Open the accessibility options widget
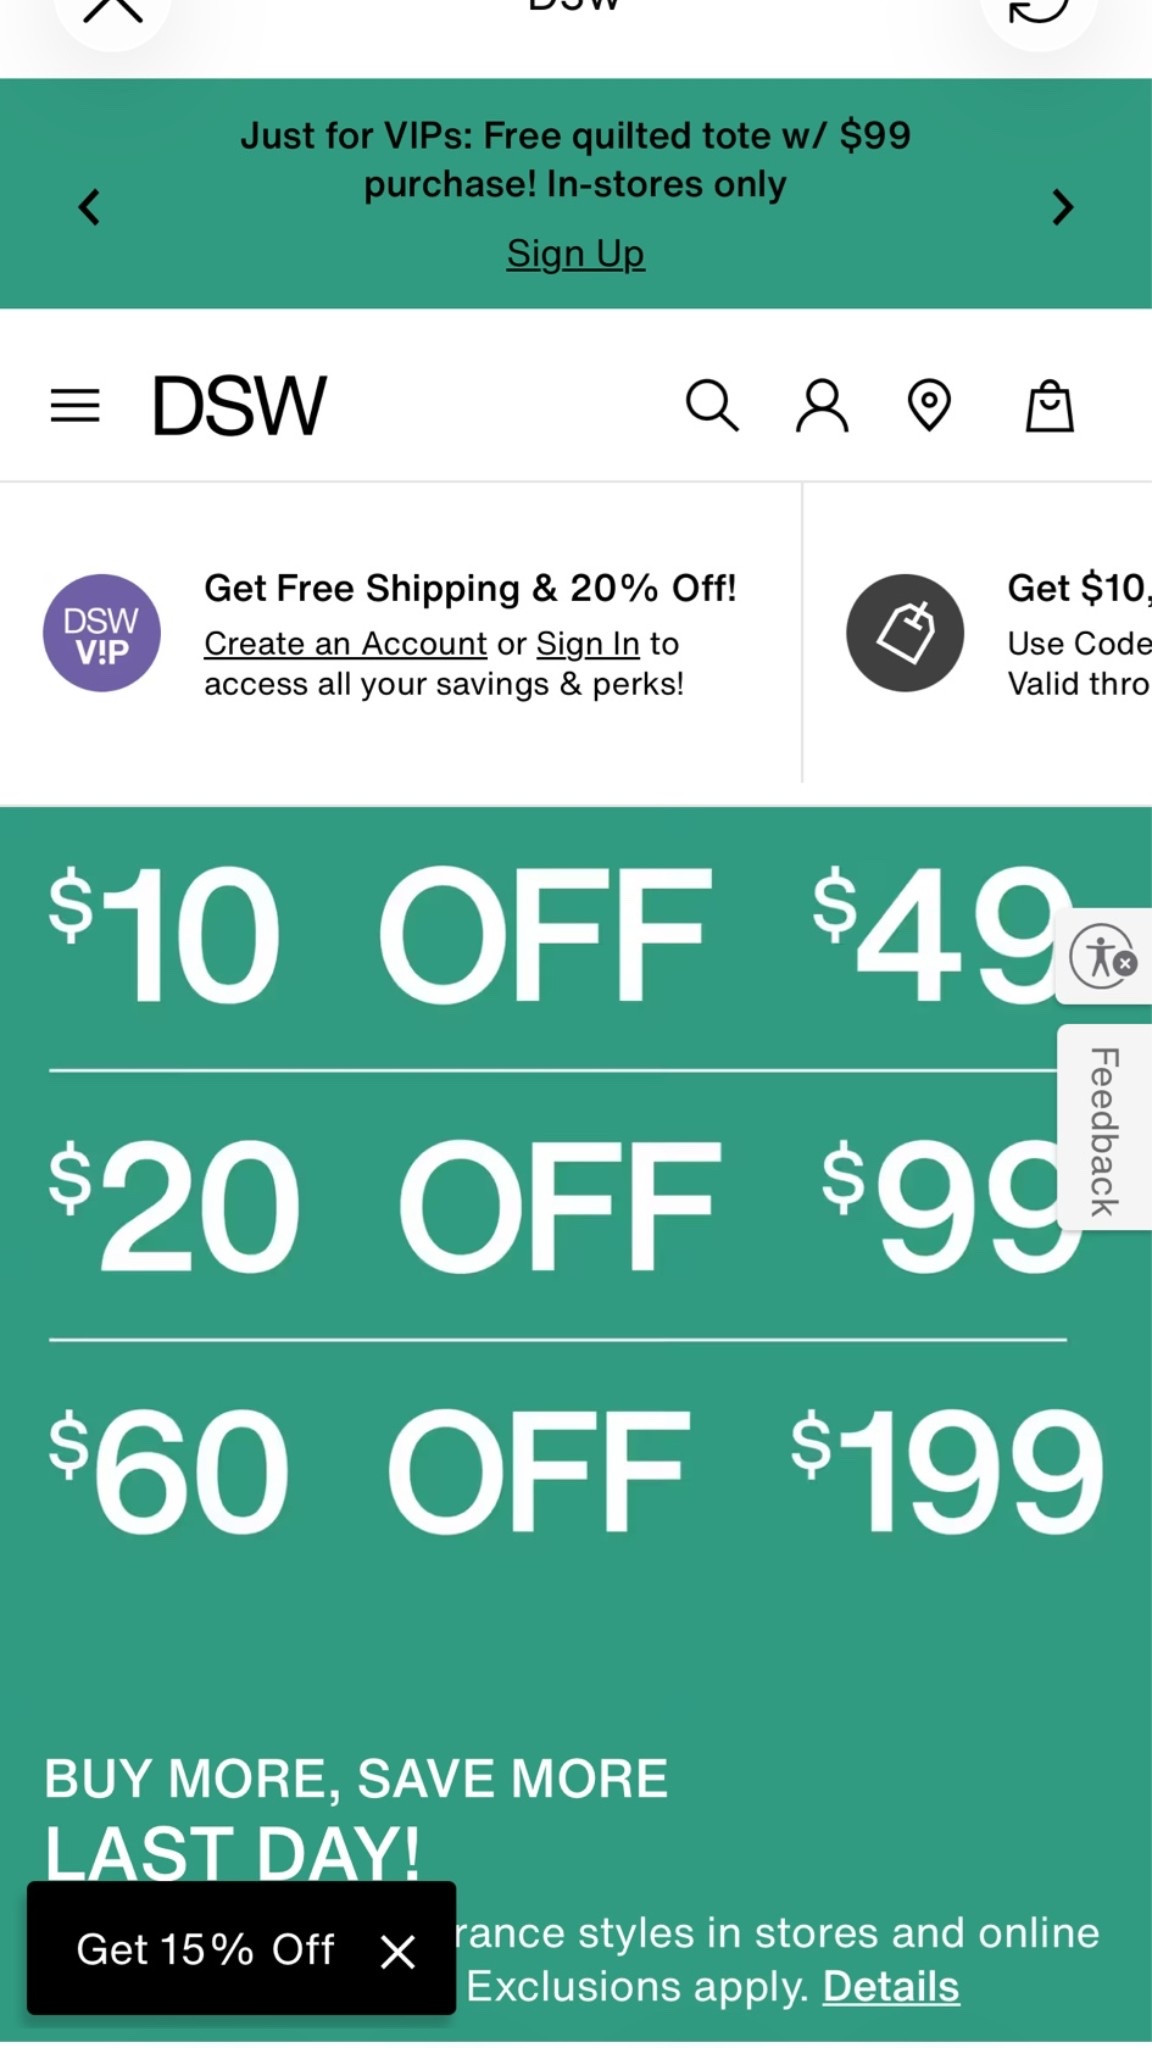The height and width of the screenshot is (2048, 1152). click(x=1103, y=956)
